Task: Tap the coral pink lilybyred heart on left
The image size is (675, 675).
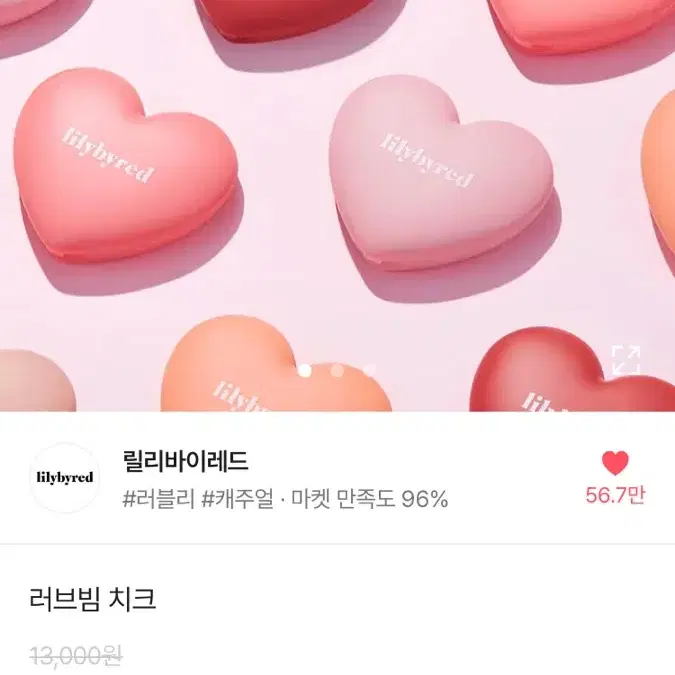Action: pyautogui.click(x=124, y=166)
